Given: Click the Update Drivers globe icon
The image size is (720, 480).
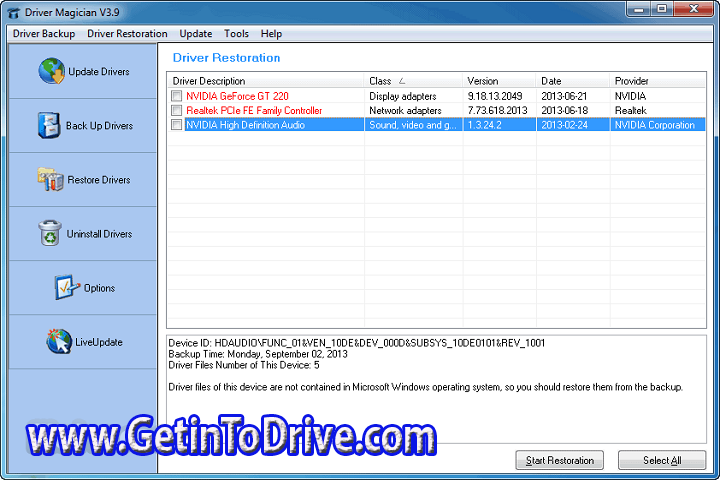Looking at the screenshot, I should pos(51,71).
